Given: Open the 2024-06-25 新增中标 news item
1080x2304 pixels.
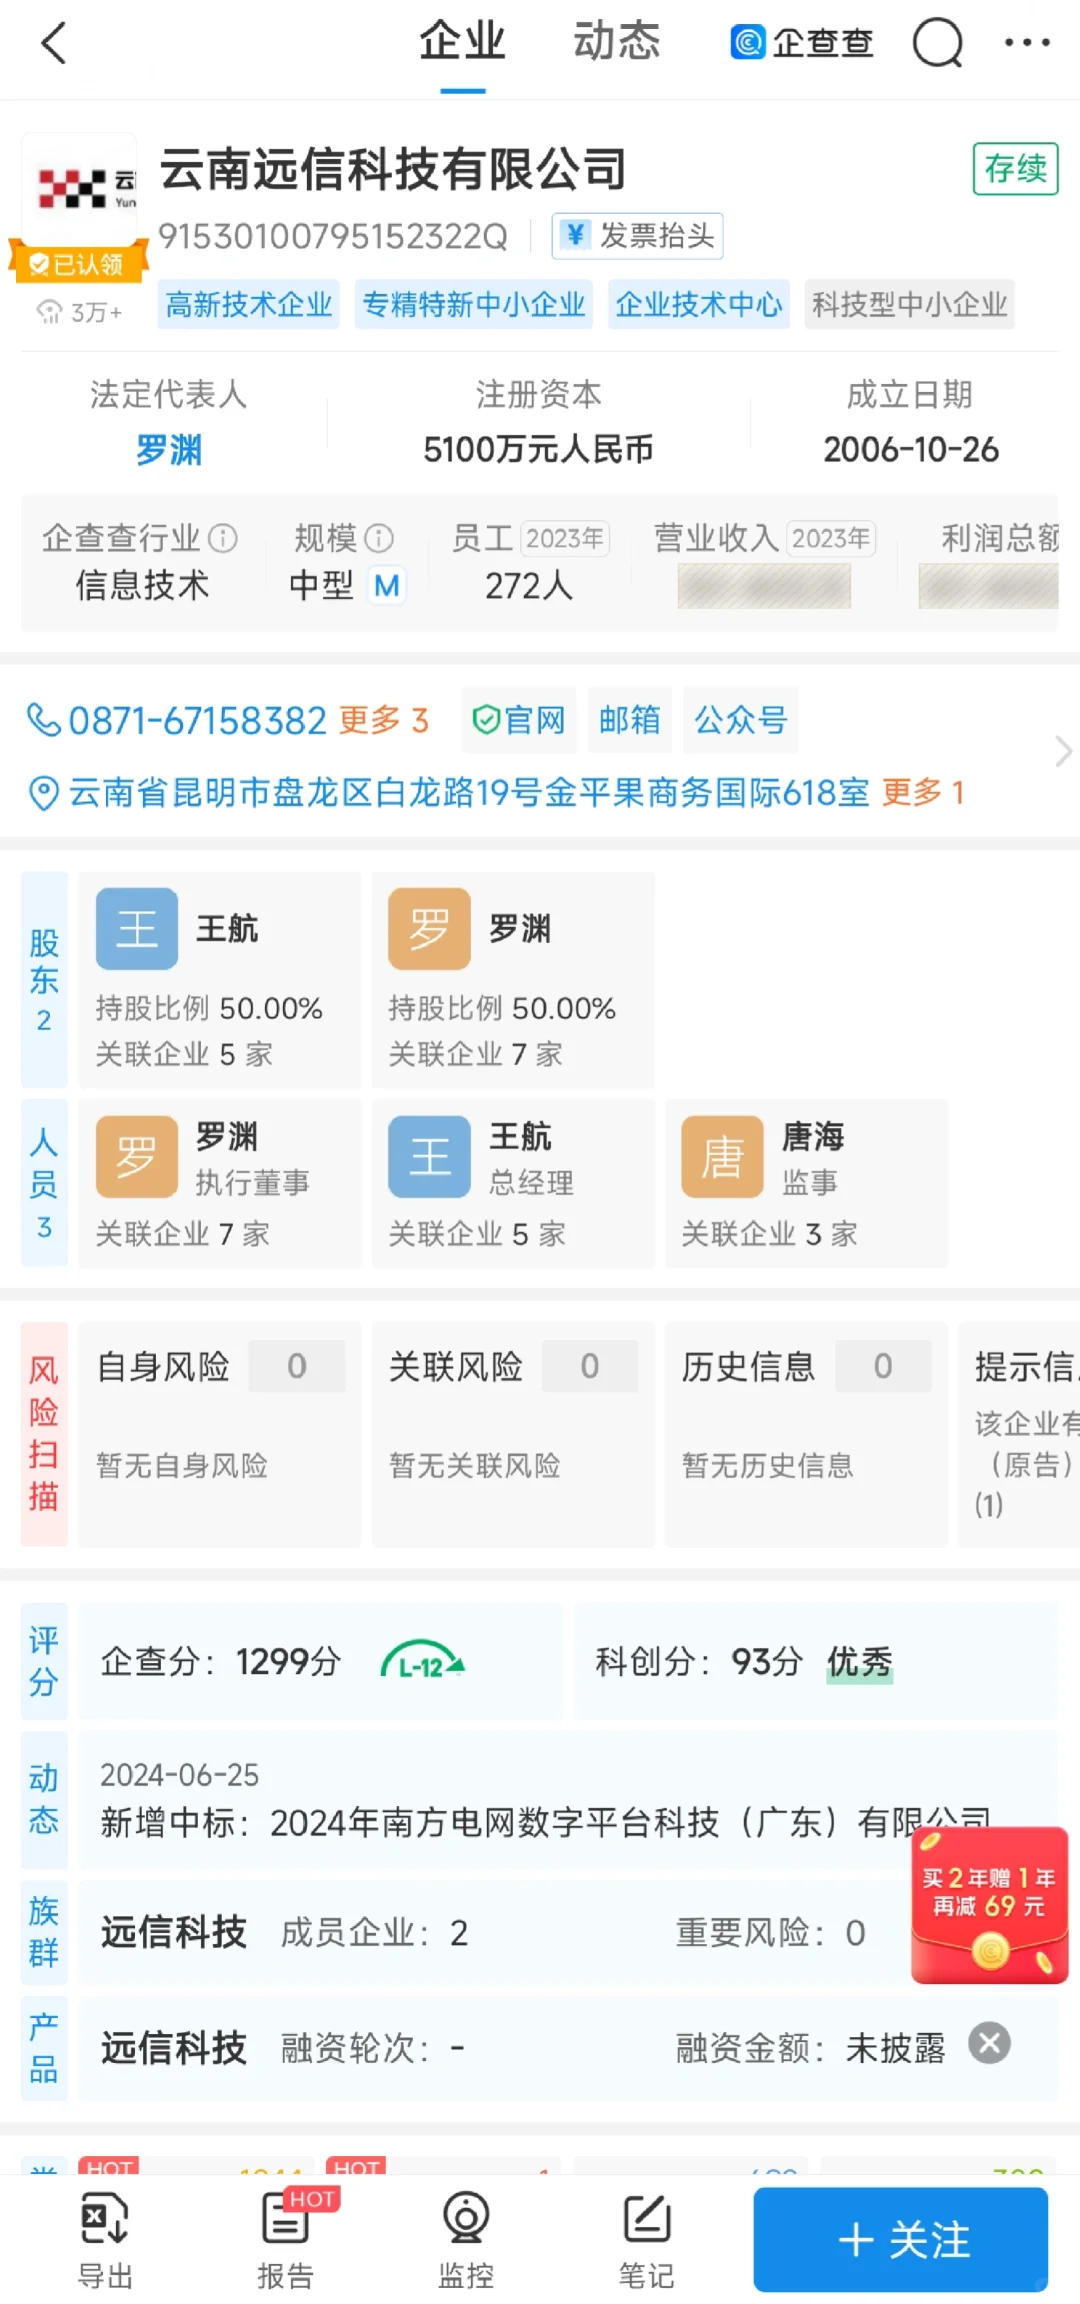Looking at the screenshot, I should [568, 1799].
